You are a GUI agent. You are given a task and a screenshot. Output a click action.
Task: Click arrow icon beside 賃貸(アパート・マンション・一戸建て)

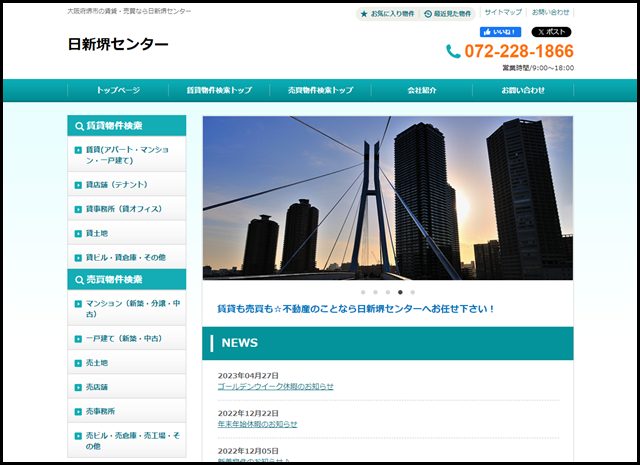(78, 150)
